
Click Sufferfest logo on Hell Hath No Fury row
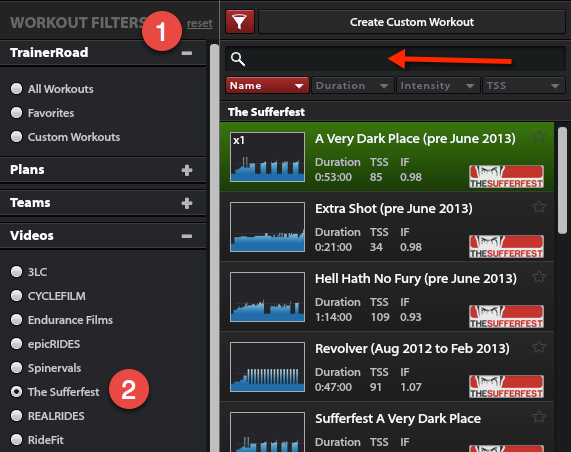pos(506,317)
